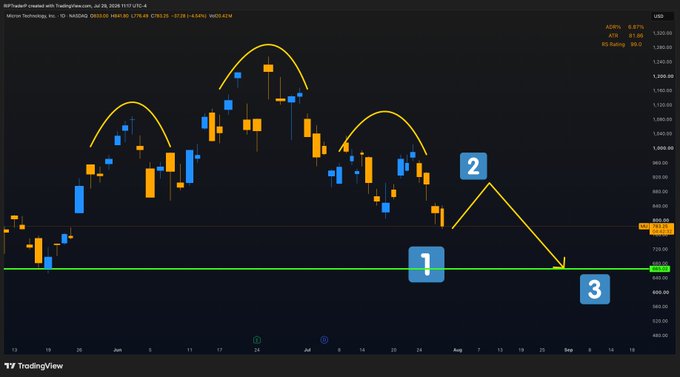
Task: Click 1,160.00 on the price axis
Action: tap(662, 91)
